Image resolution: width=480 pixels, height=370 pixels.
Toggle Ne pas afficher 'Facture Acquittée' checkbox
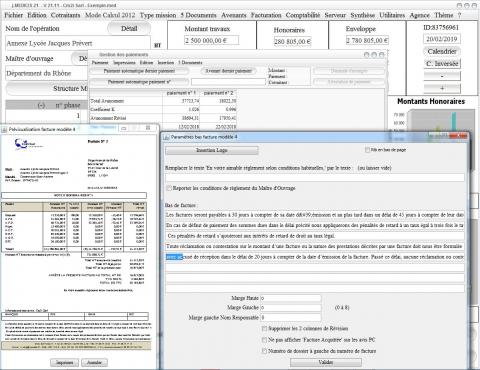coord(264,340)
